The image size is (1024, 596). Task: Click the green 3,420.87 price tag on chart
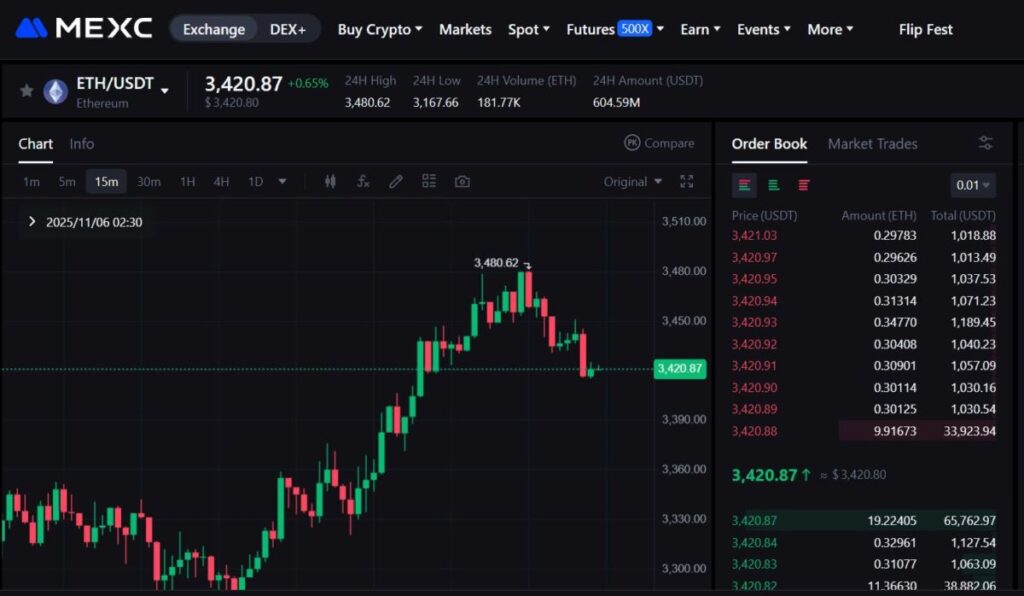click(x=679, y=369)
